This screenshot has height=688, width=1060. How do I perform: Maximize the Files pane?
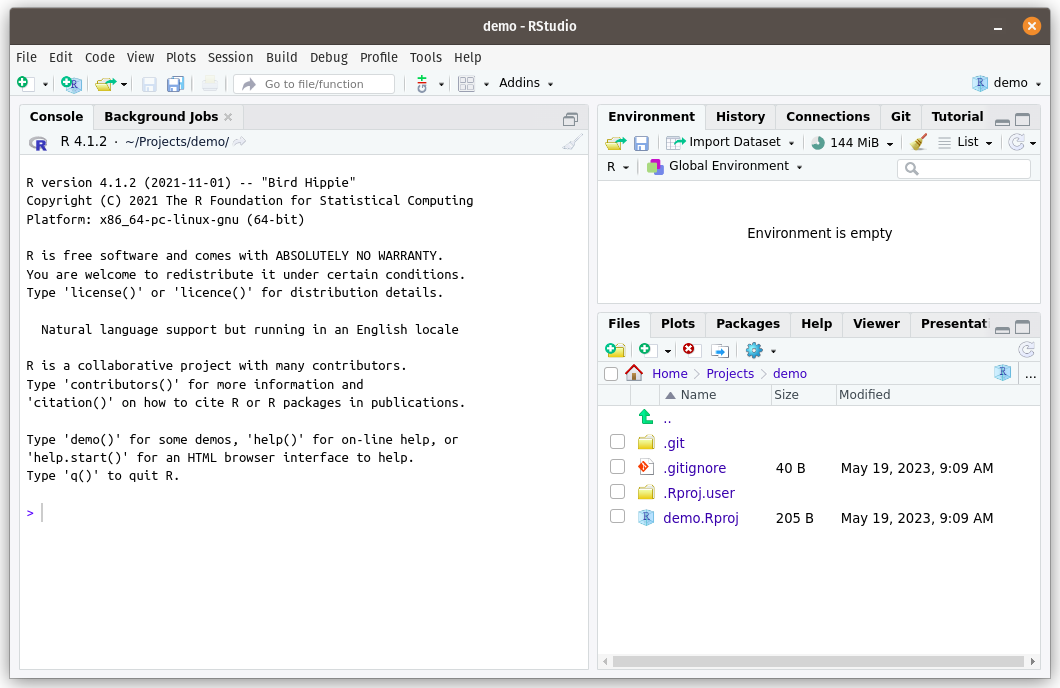coord(1023,327)
